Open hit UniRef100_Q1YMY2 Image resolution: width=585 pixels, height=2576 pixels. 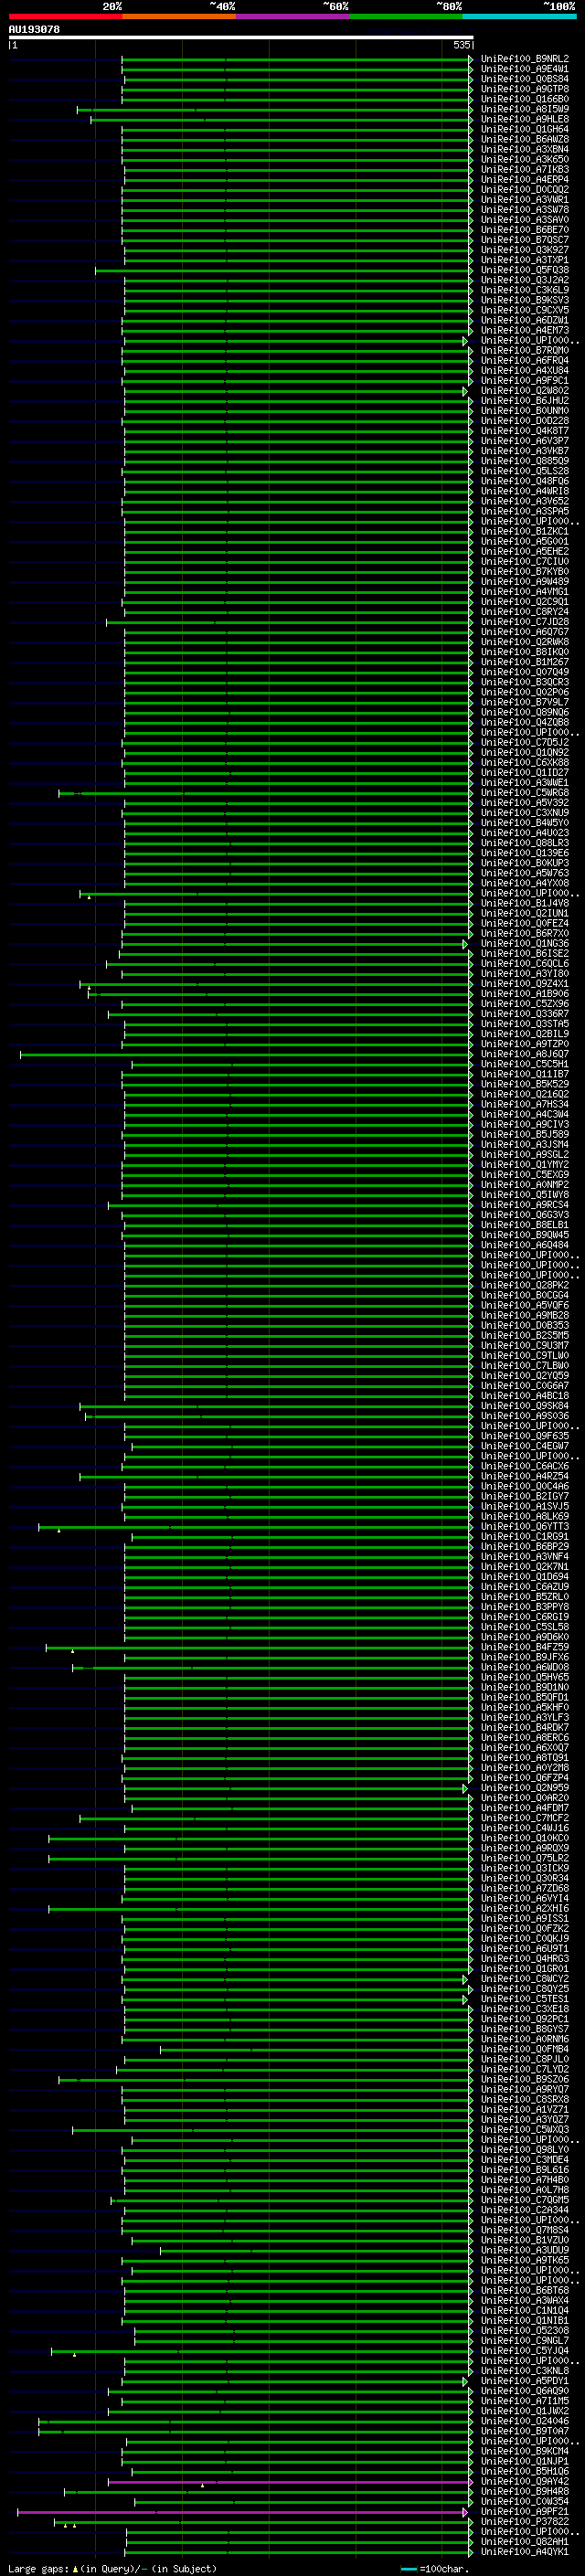click(x=524, y=1165)
